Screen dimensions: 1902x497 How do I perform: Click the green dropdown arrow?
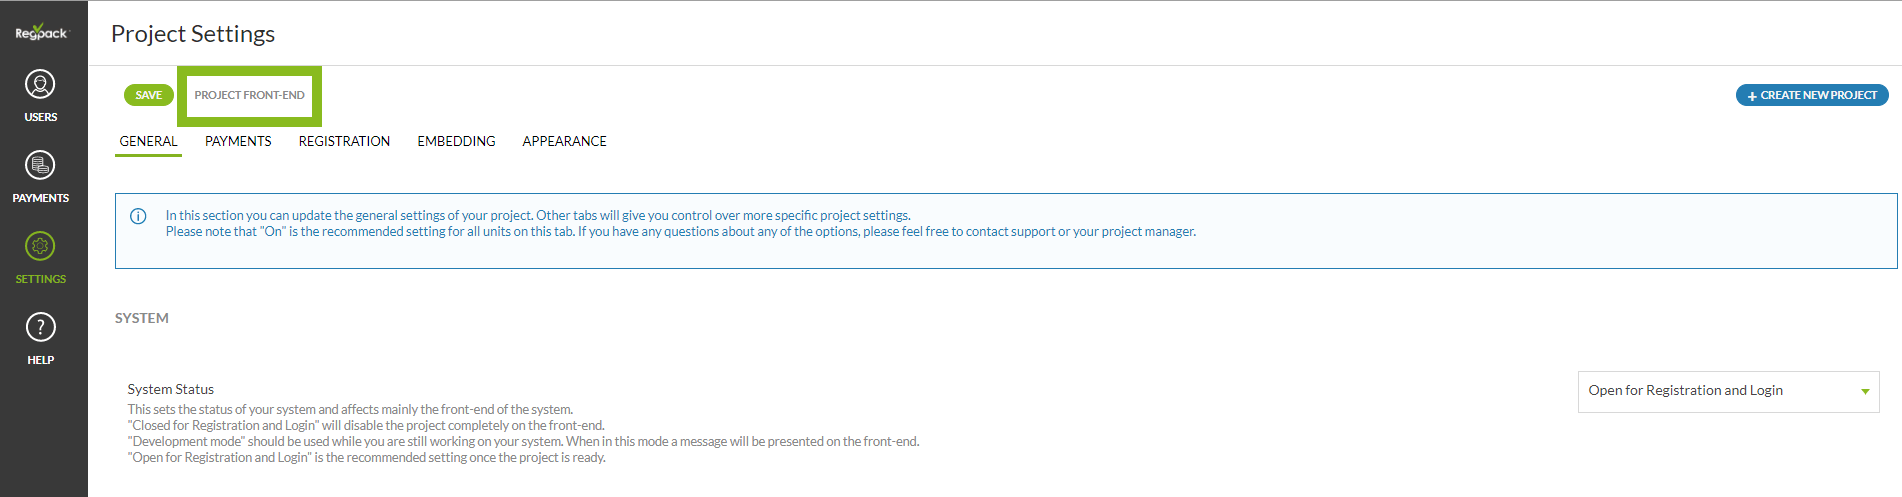(1865, 392)
